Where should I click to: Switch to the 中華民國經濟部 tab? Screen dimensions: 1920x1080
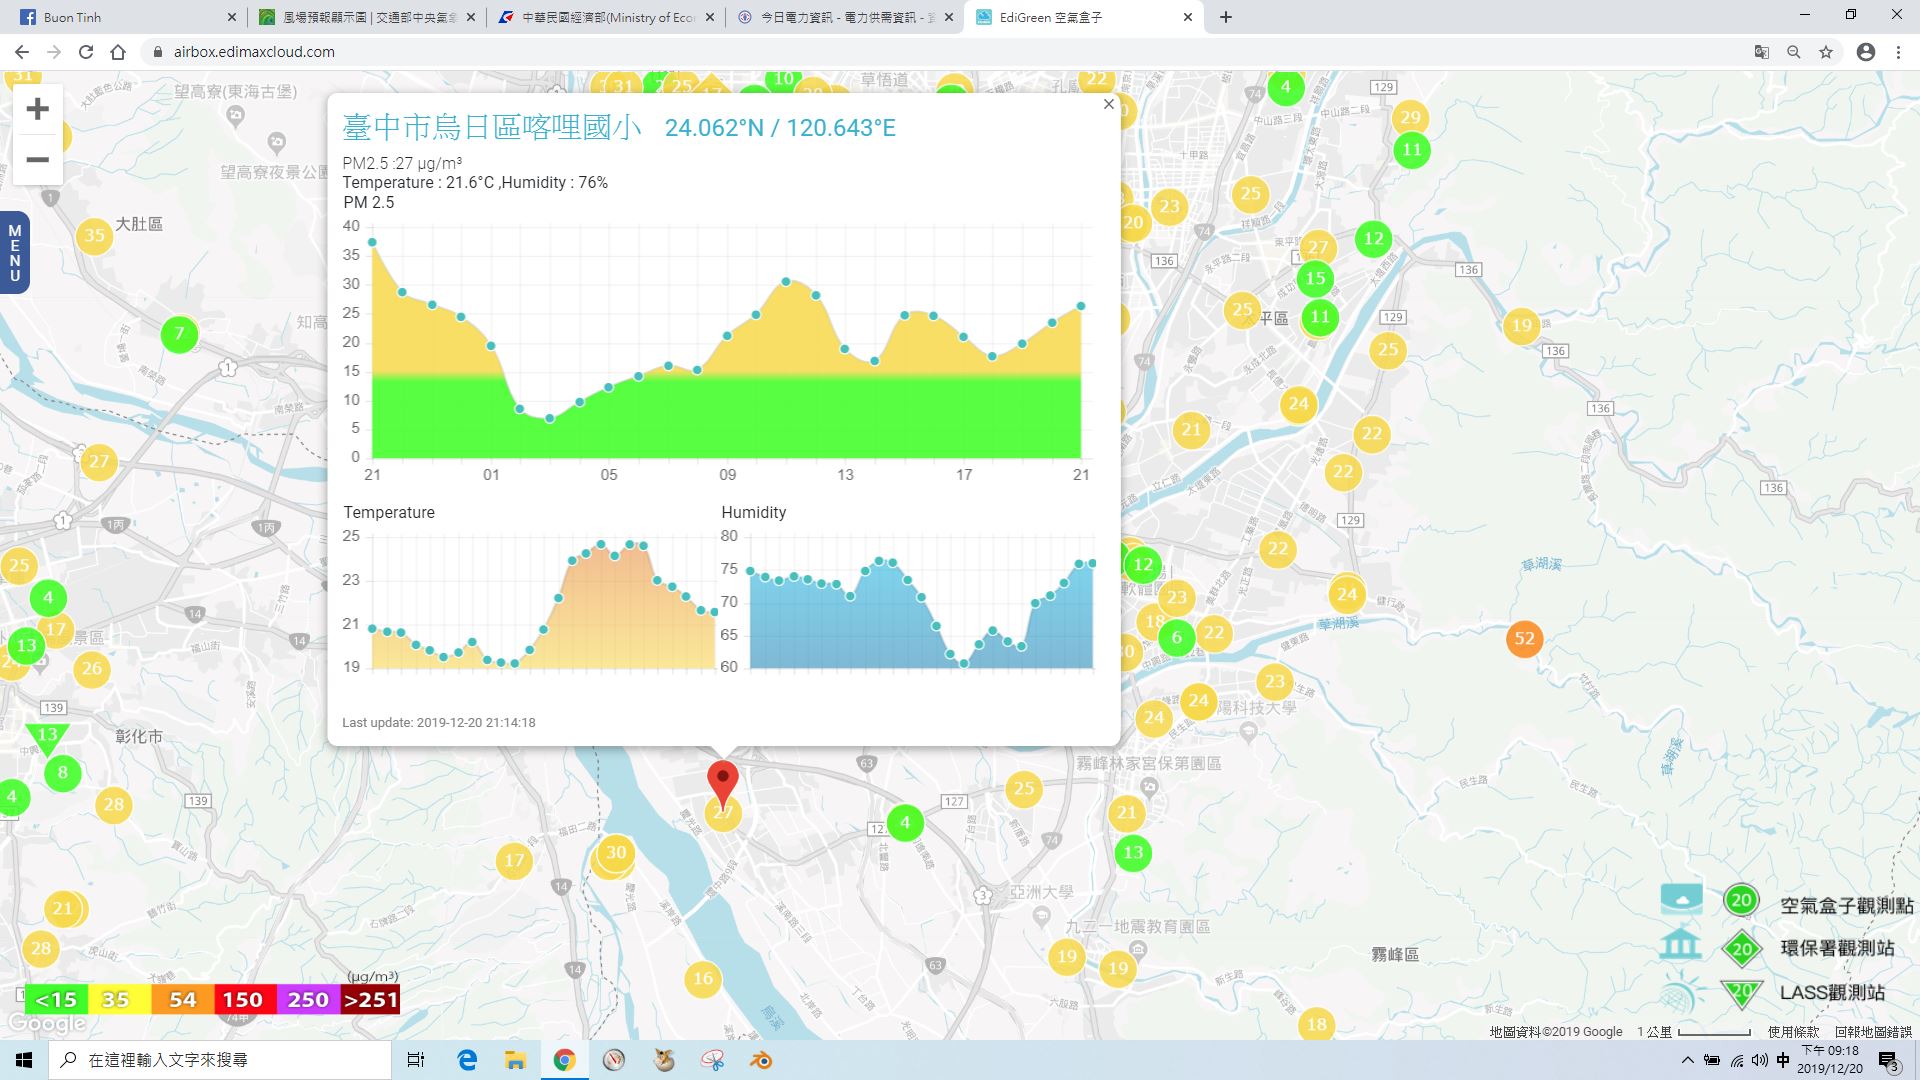point(608,17)
